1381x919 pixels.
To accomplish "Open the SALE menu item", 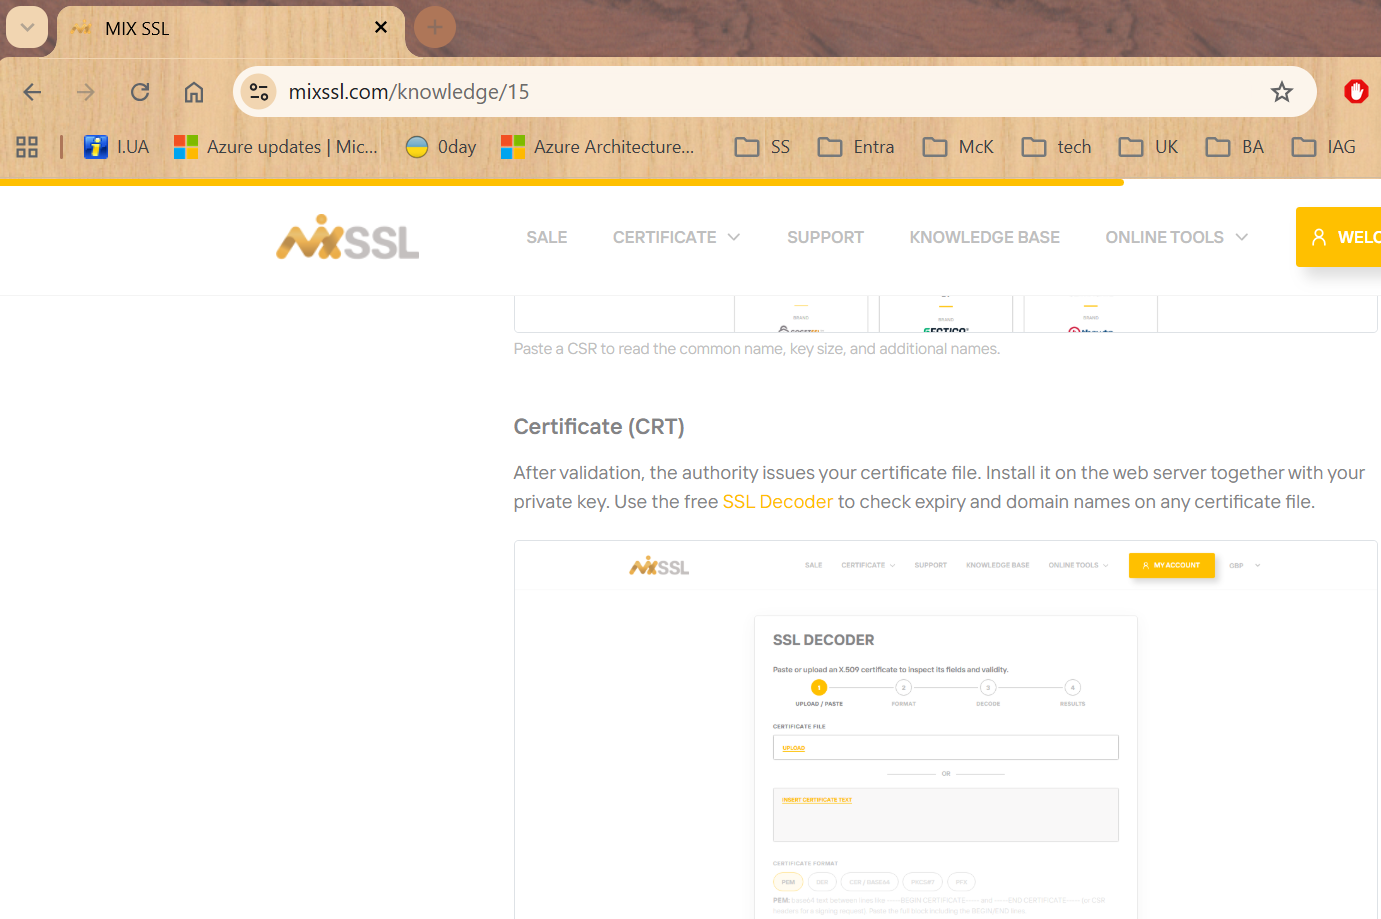I will [x=547, y=238].
